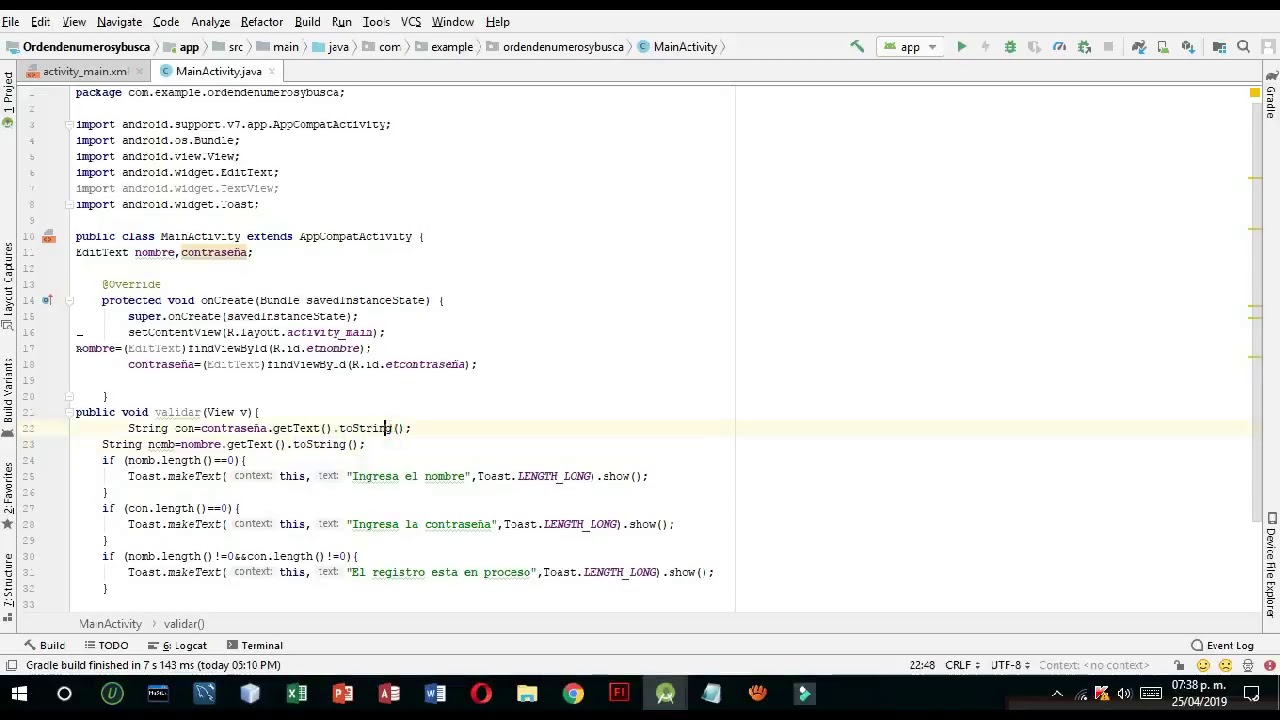Click the yellow warning indicator above scrollbar
The image size is (1280, 720).
click(x=1255, y=93)
